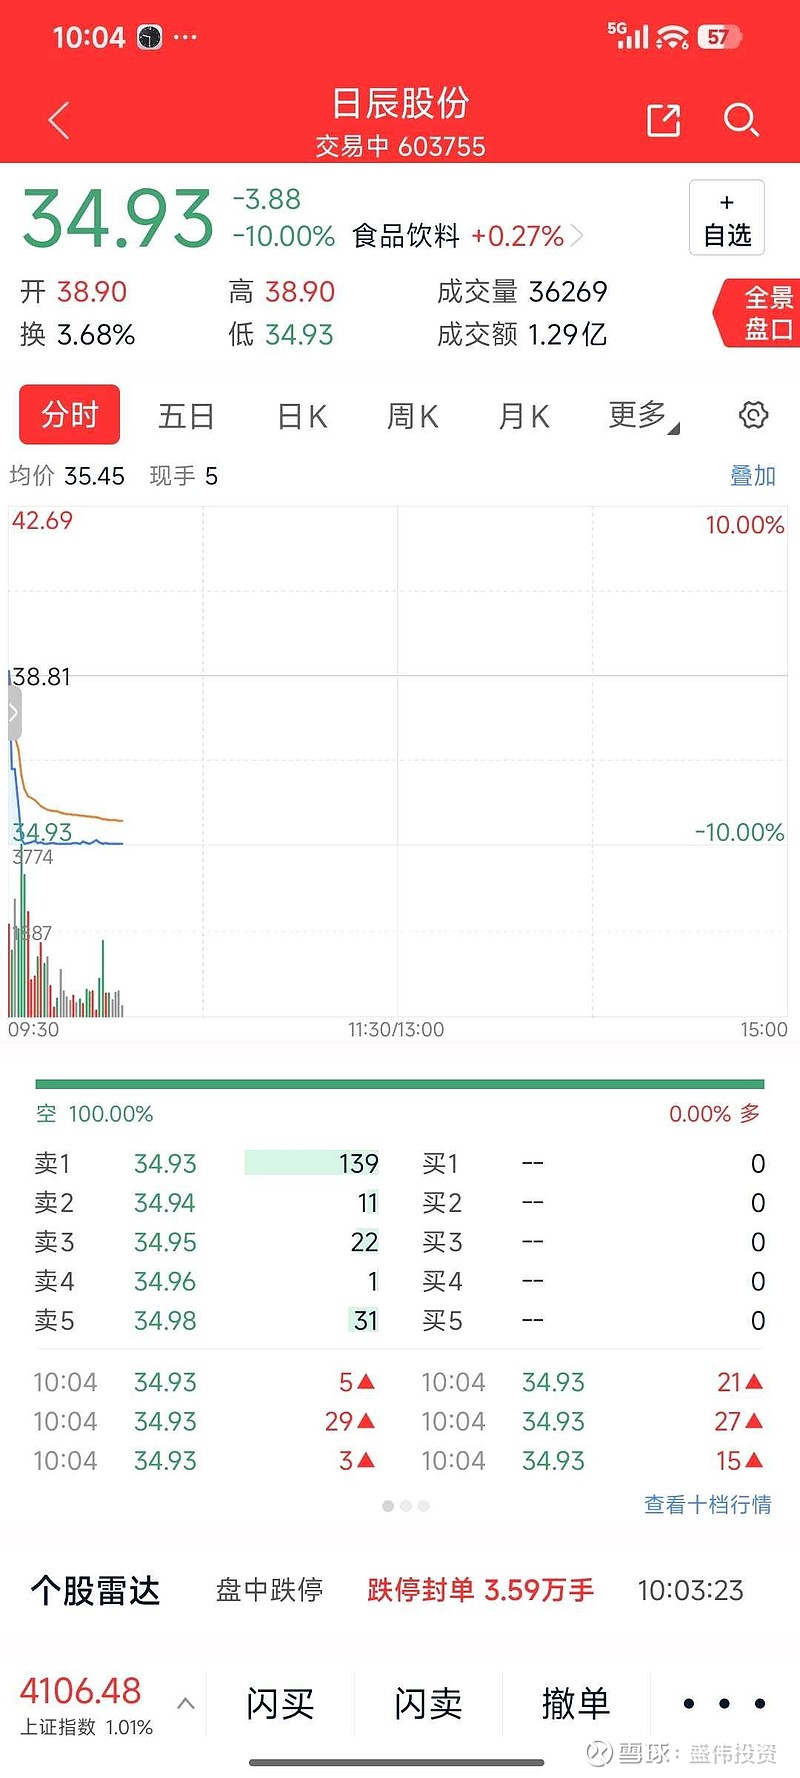Tap the green long-short ratio bar
Image resolution: width=800 pixels, height=1778 pixels.
[x=400, y=1084]
